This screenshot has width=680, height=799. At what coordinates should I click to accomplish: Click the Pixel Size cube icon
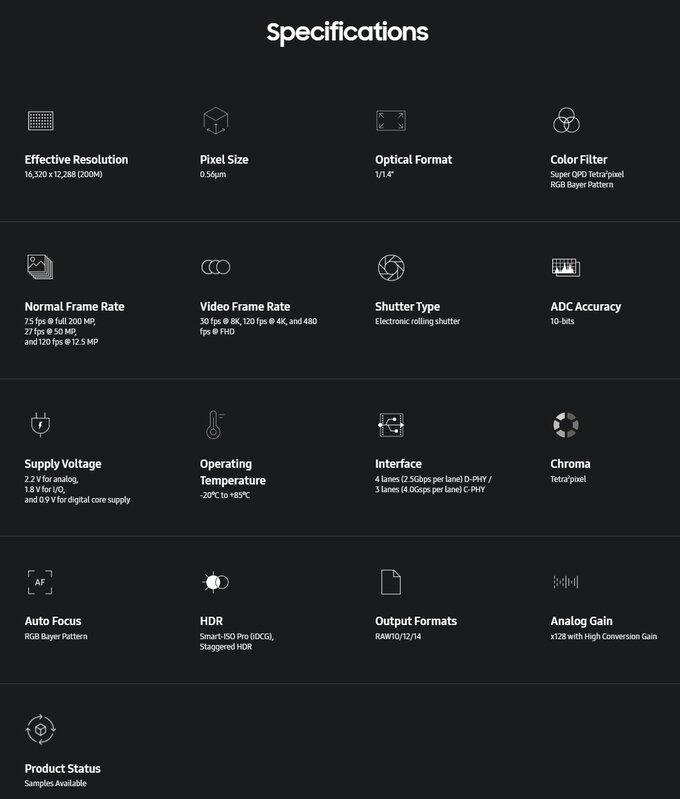click(216, 121)
